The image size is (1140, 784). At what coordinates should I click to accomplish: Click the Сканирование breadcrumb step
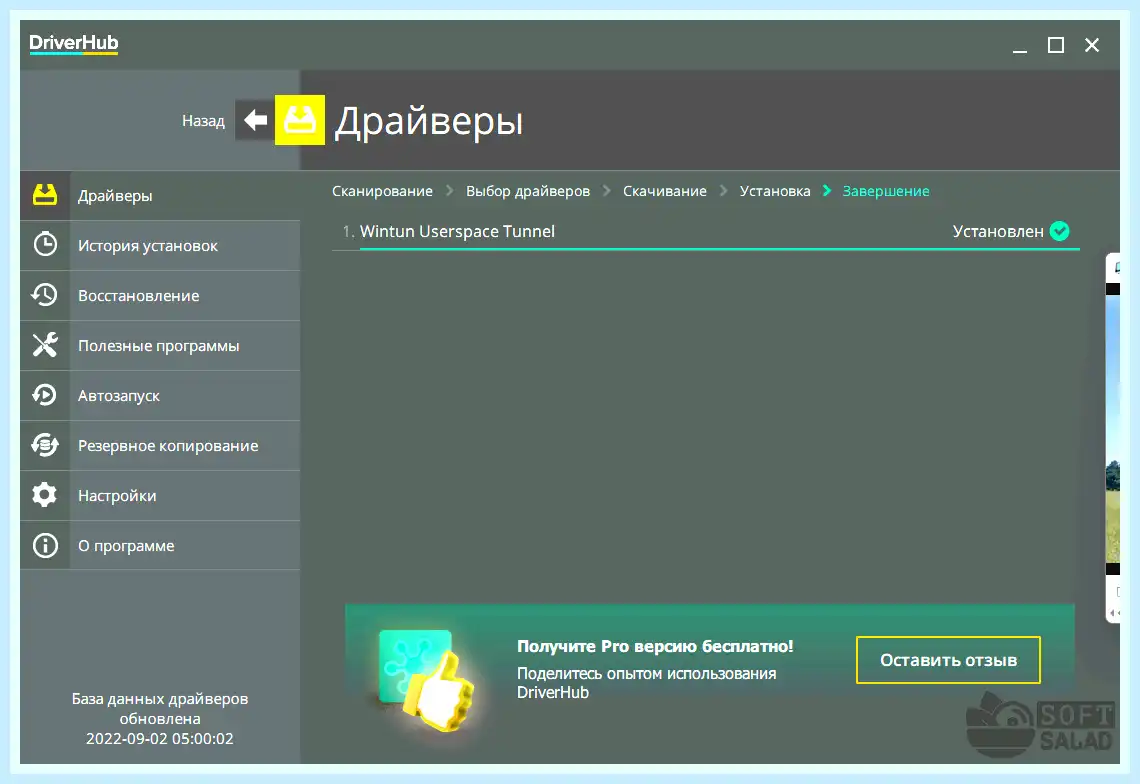point(382,191)
